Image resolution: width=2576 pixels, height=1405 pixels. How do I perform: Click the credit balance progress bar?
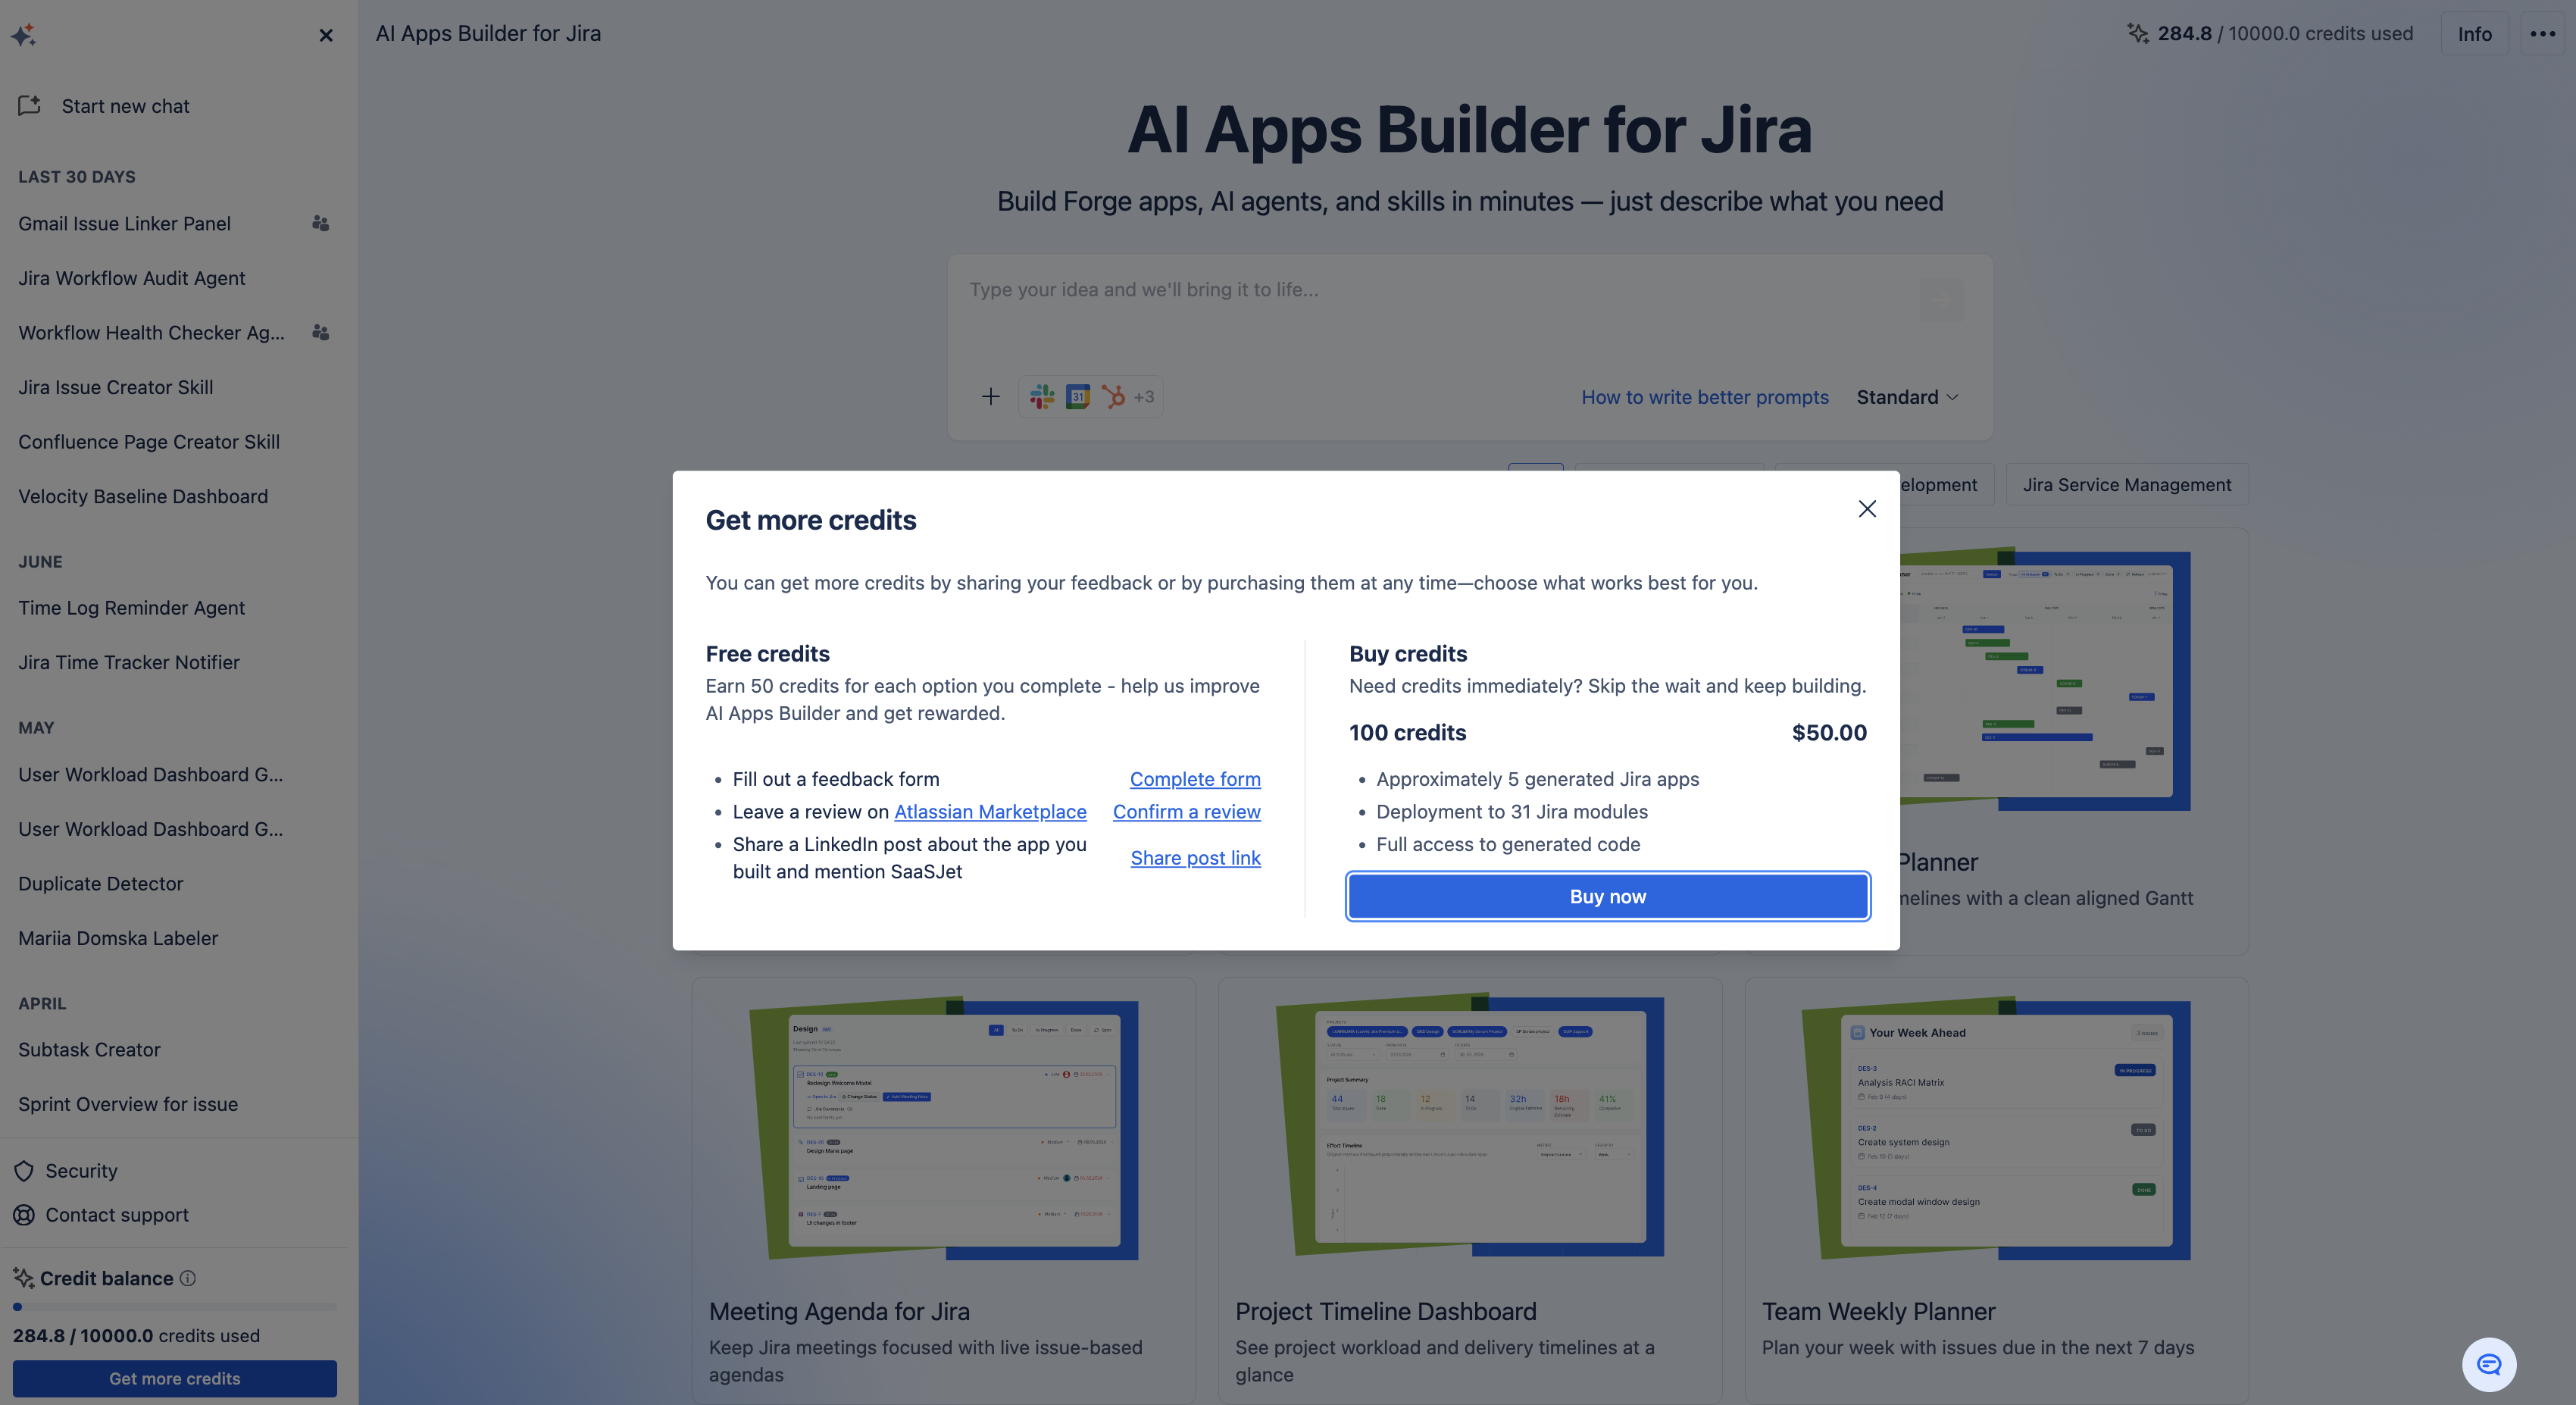pyautogui.click(x=174, y=1306)
